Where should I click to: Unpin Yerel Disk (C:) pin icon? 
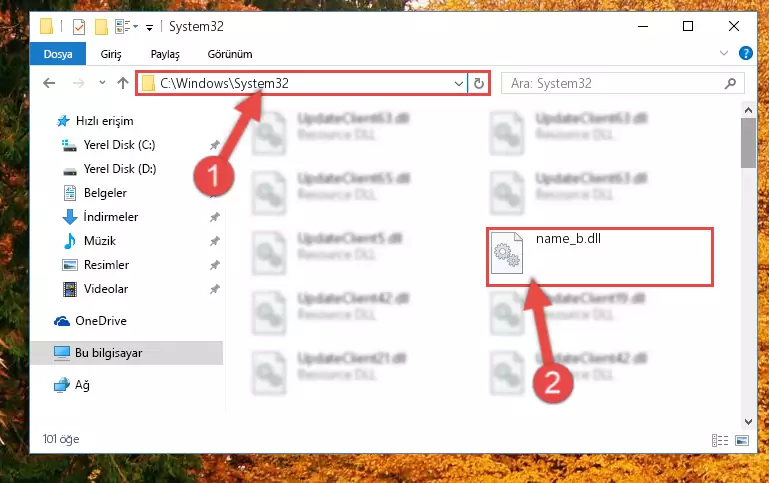pyautogui.click(x=215, y=145)
